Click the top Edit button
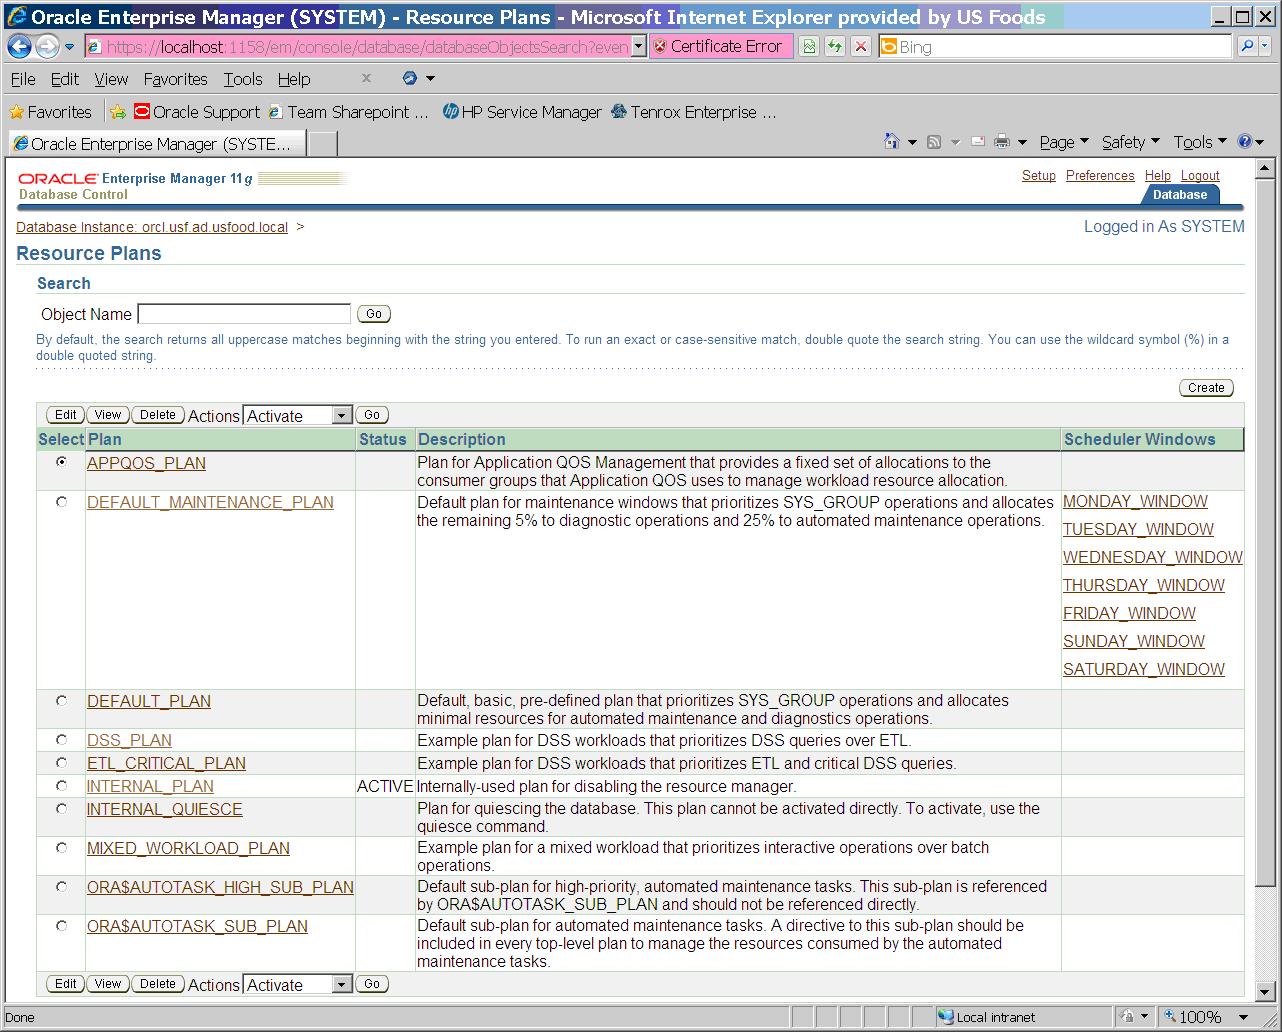1282x1032 pixels. [66, 415]
